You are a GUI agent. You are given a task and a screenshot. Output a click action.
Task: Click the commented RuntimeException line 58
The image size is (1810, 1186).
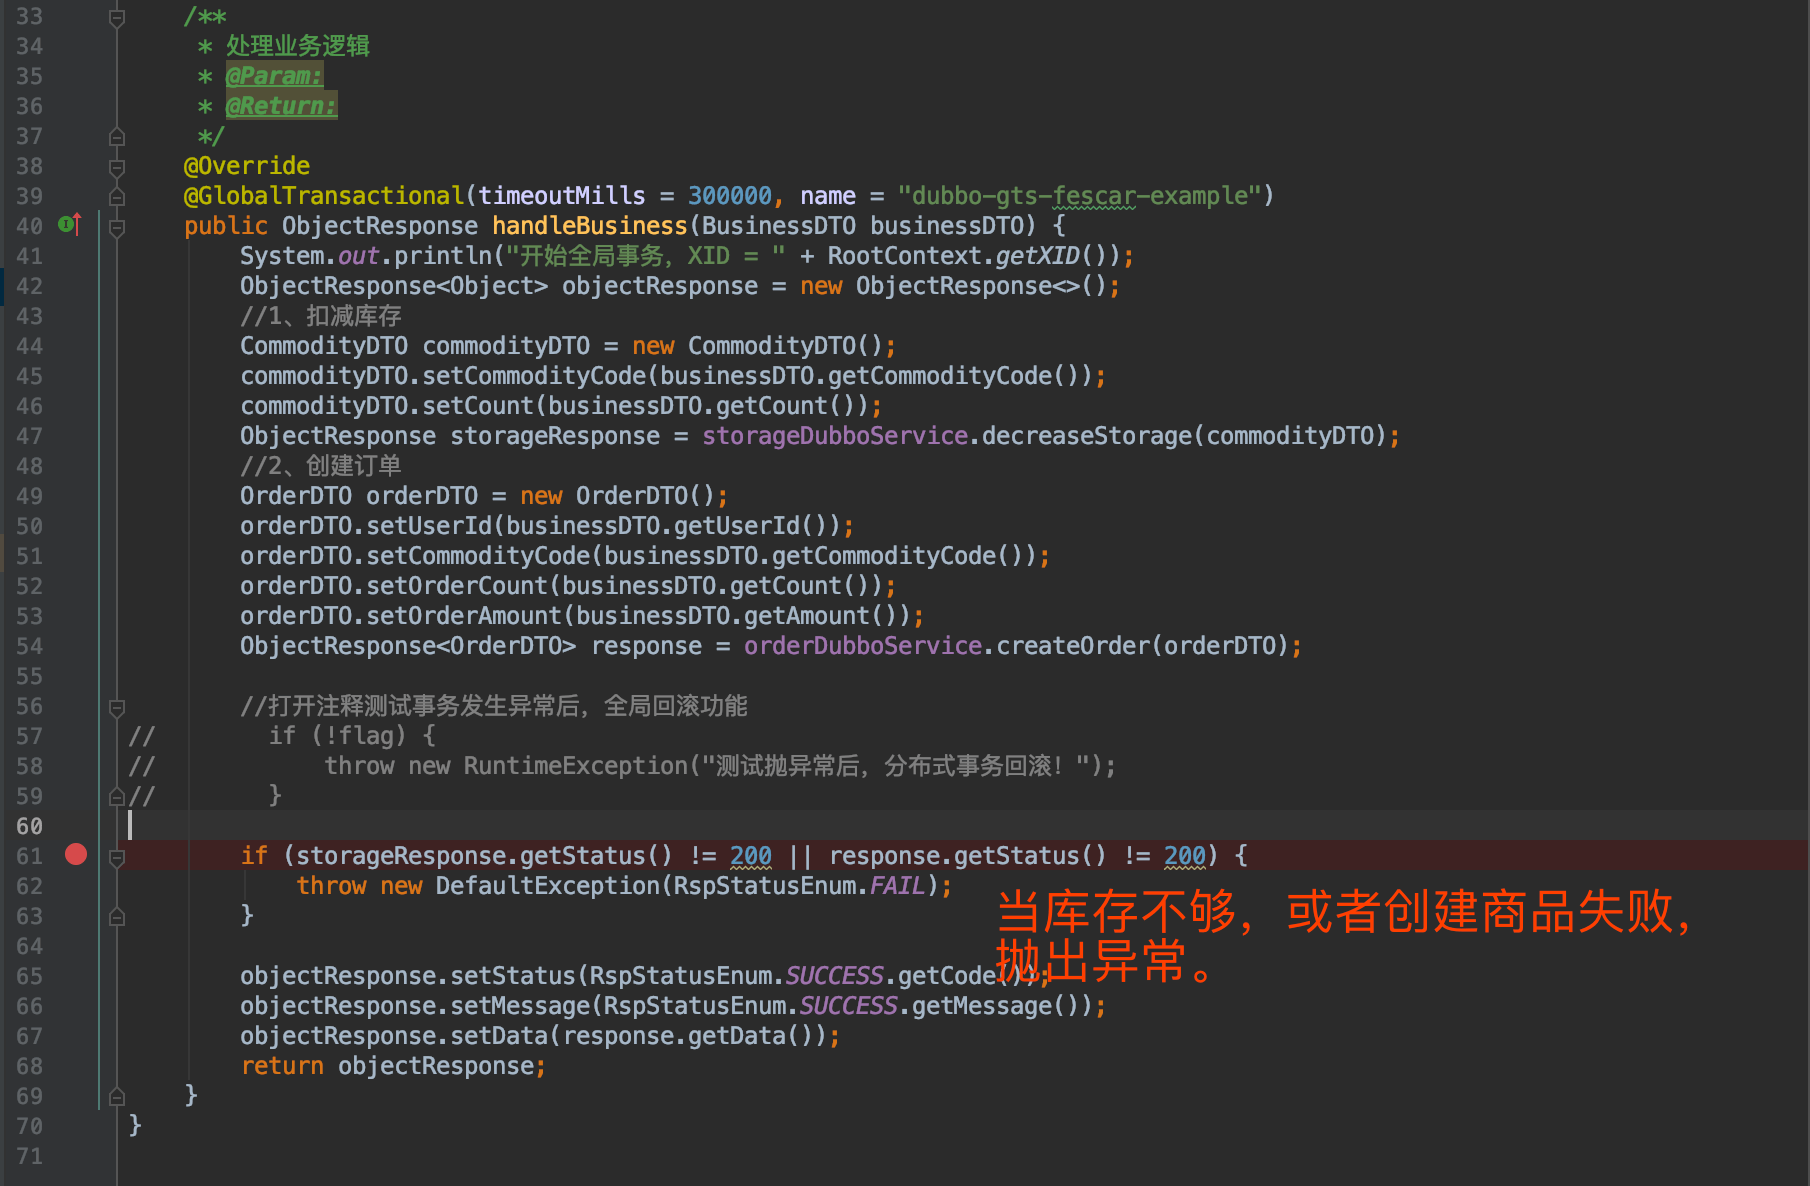tap(720, 766)
